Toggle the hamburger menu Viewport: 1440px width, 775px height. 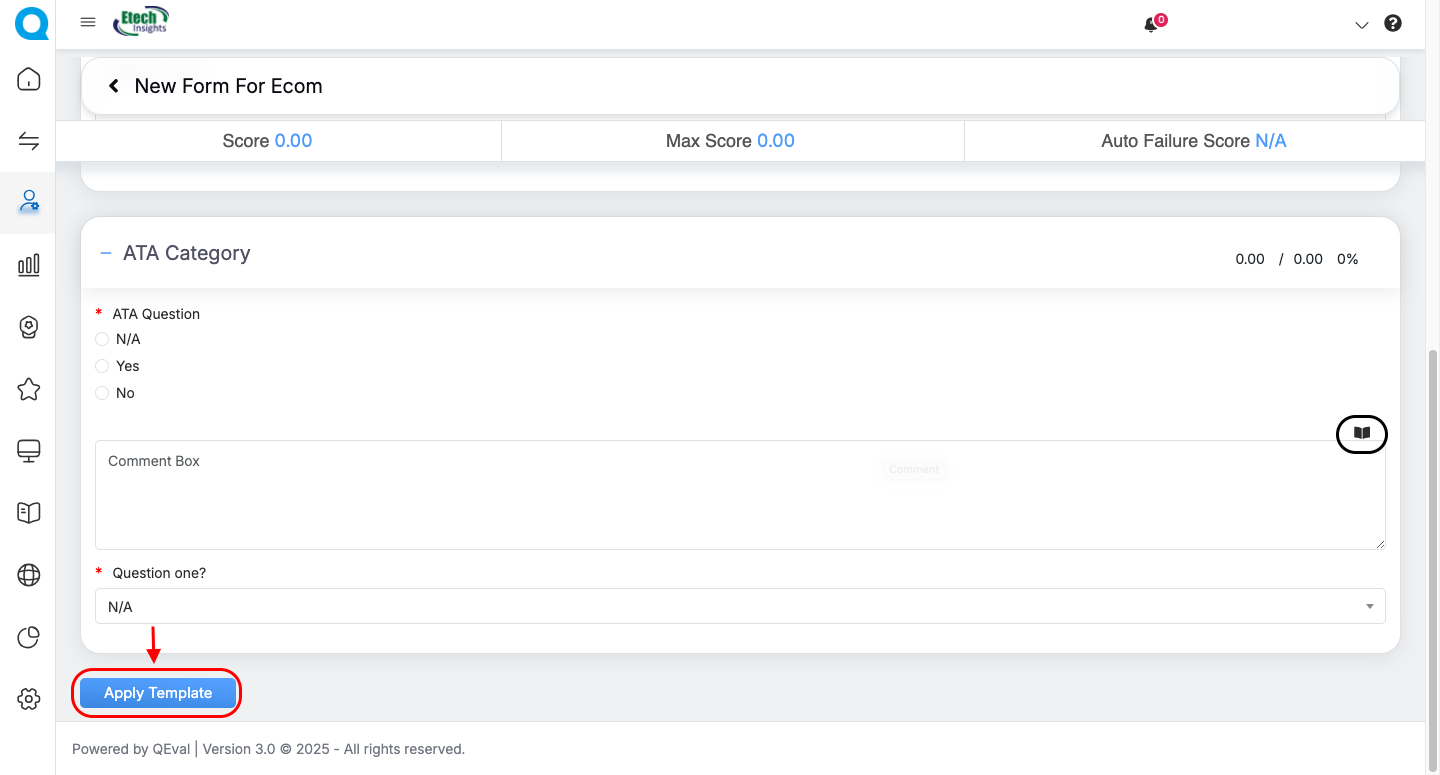coord(88,23)
